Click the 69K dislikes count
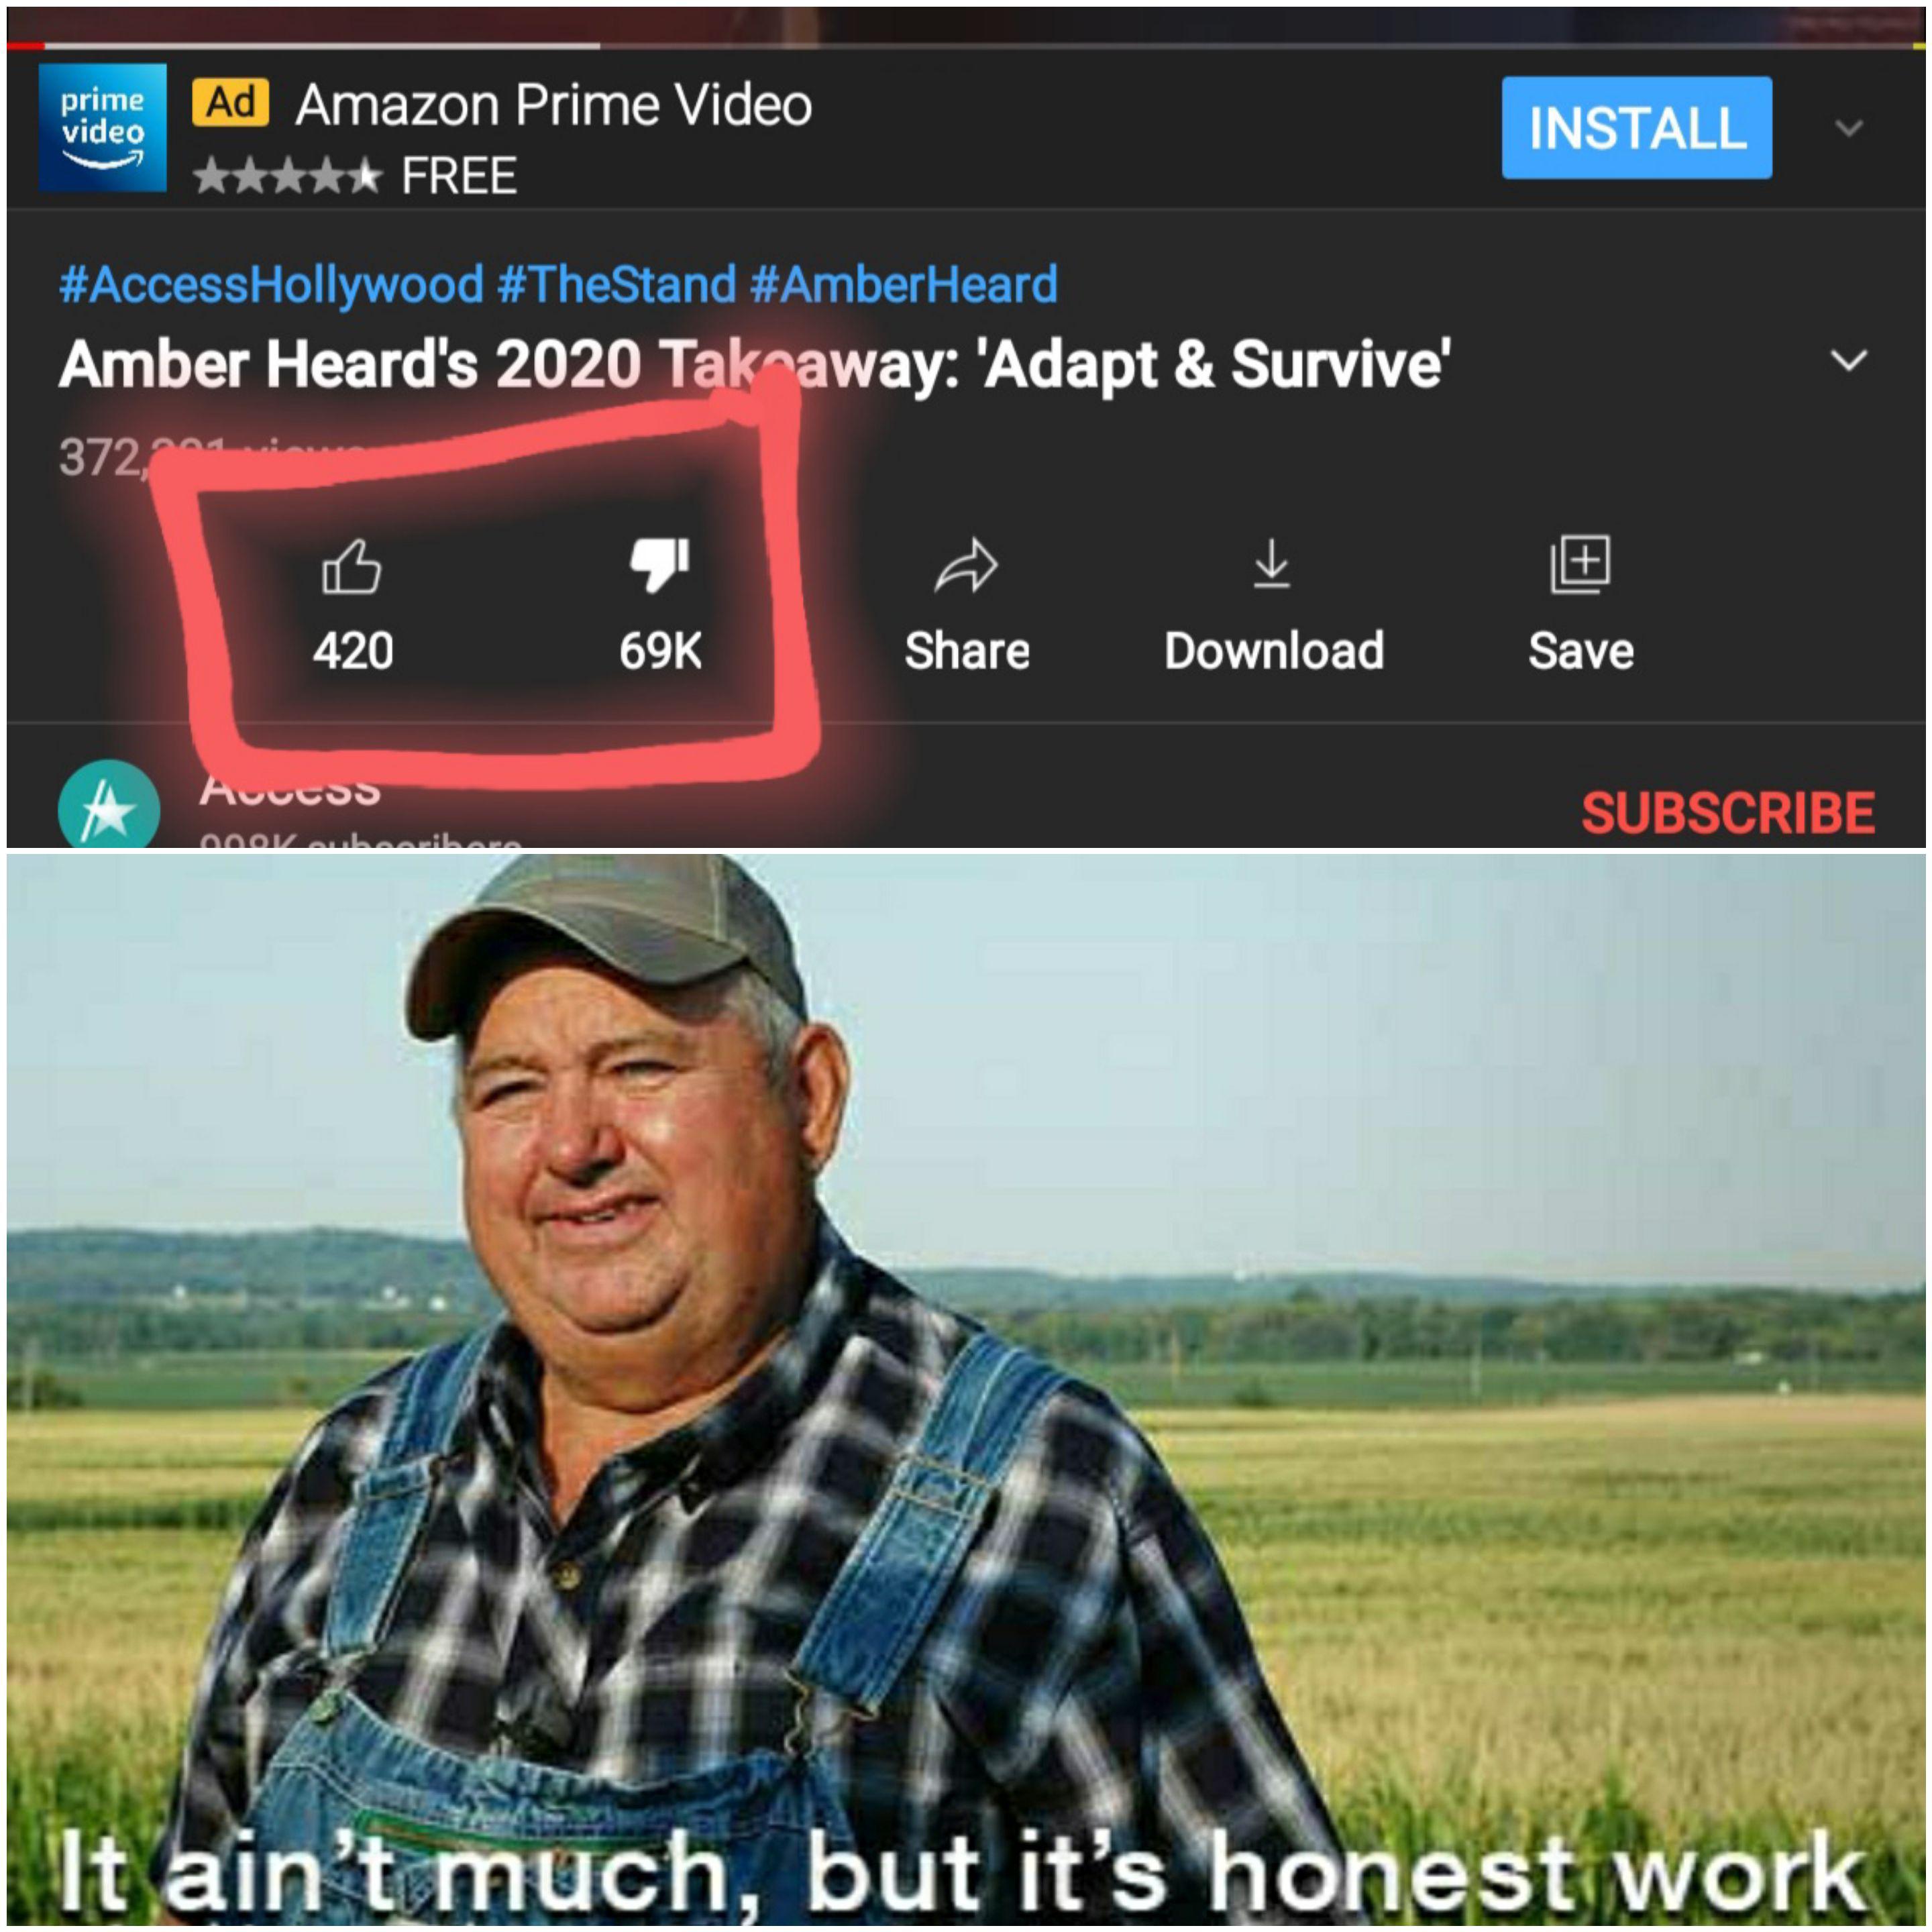This screenshot has width=1932, height=1932. coord(660,651)
